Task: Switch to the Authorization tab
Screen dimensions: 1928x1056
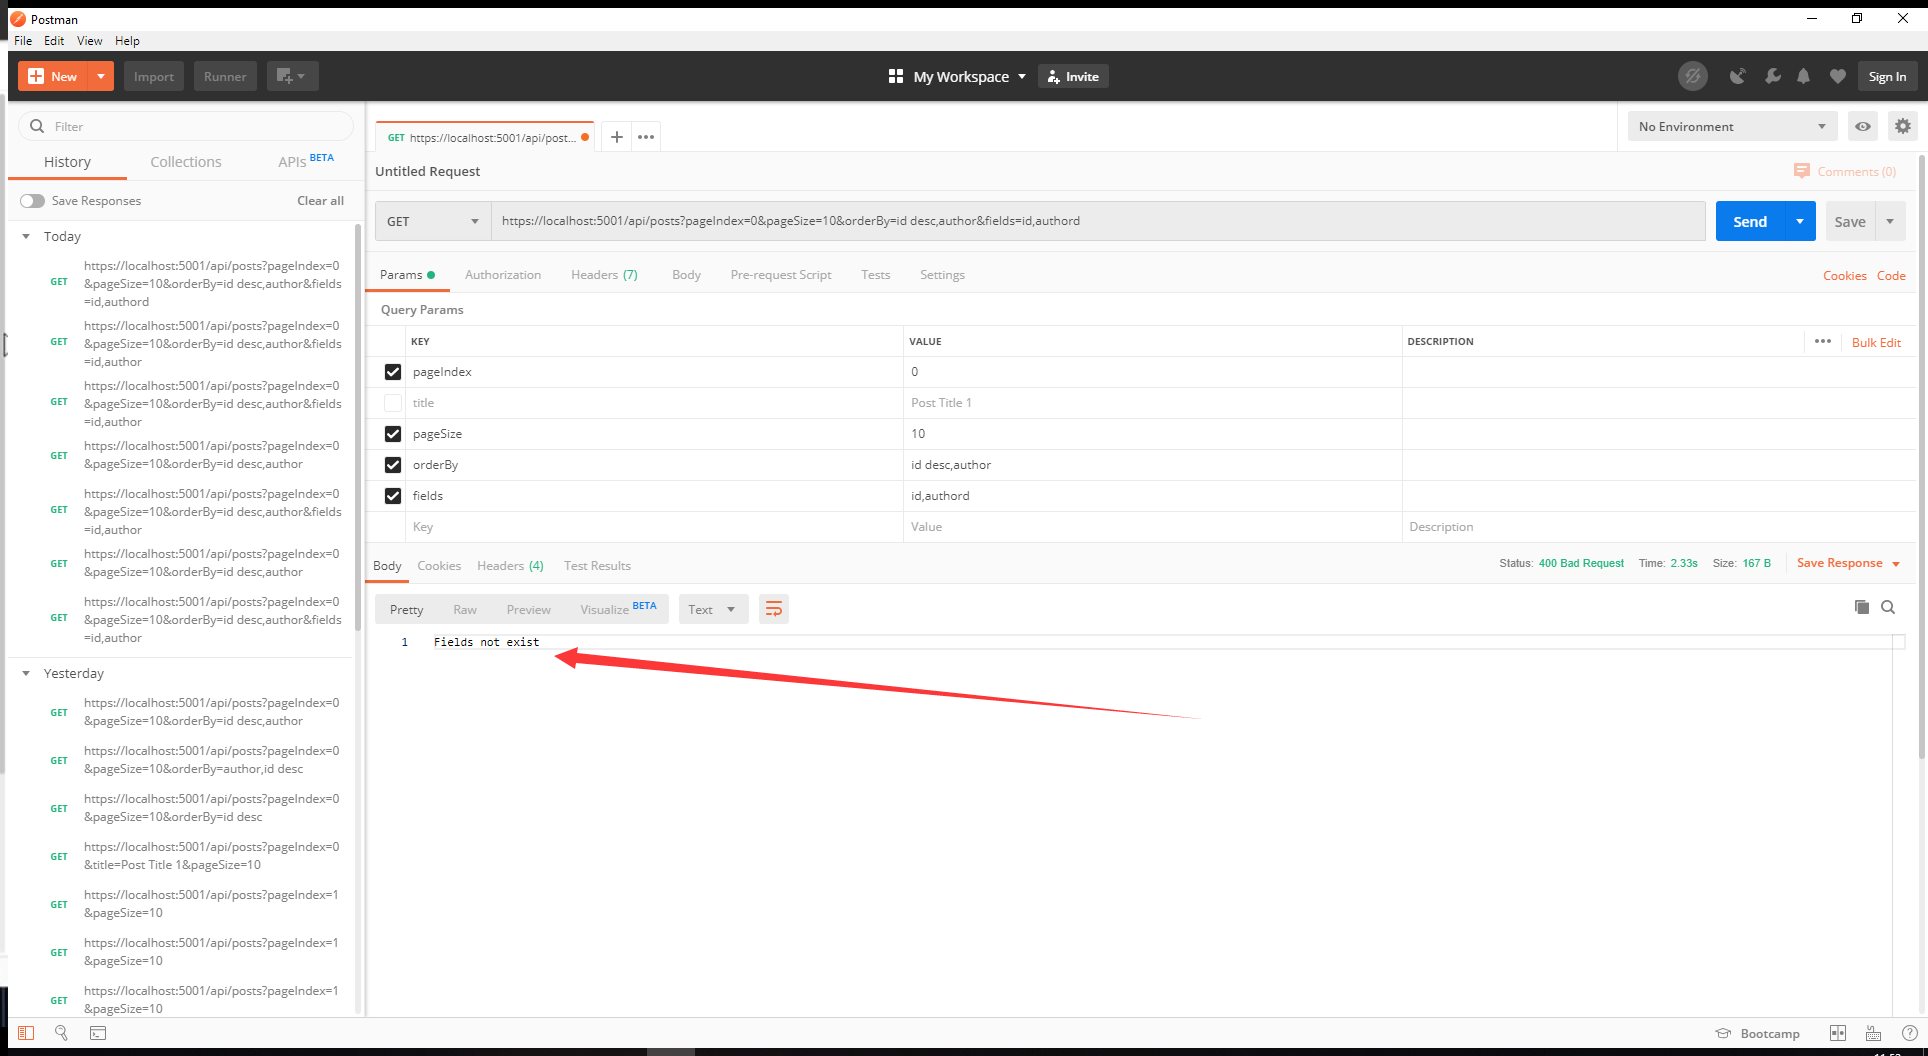Action: coord(503,275)
